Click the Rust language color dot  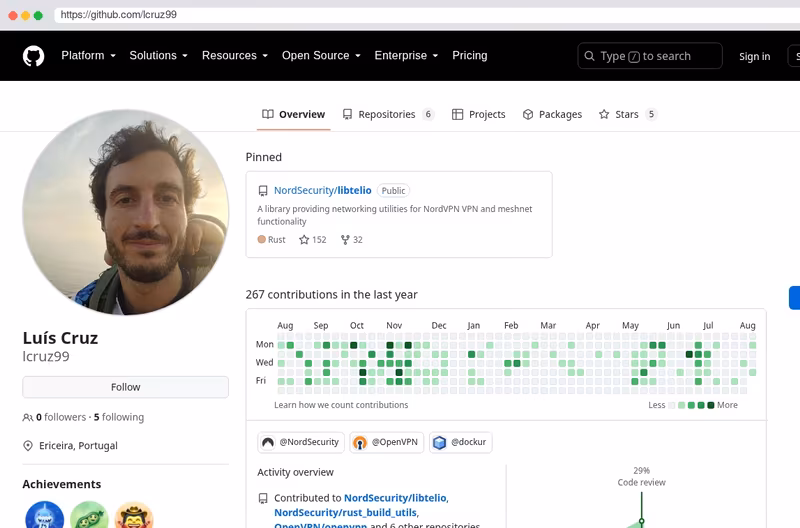coord(262,239)
